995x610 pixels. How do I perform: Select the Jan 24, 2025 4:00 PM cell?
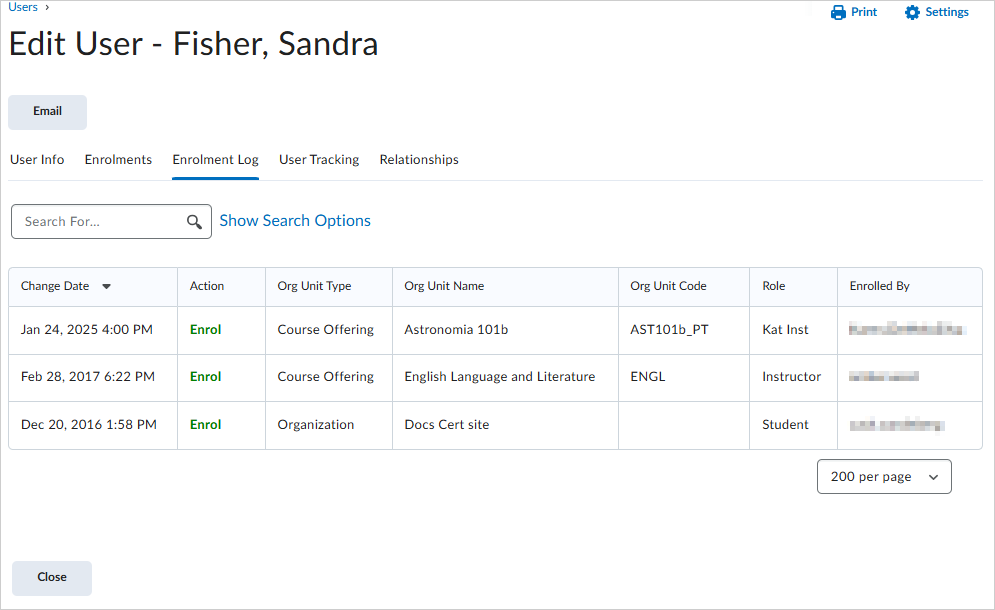(87, 329)
